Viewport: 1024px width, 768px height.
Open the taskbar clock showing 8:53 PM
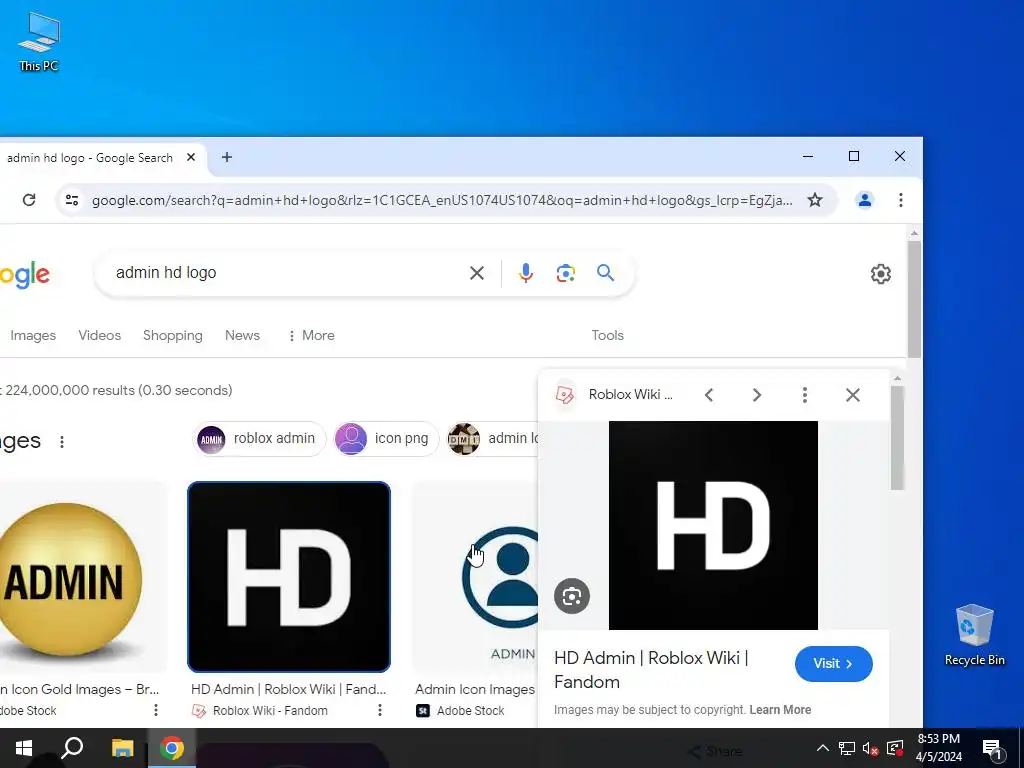pos(938,748)
